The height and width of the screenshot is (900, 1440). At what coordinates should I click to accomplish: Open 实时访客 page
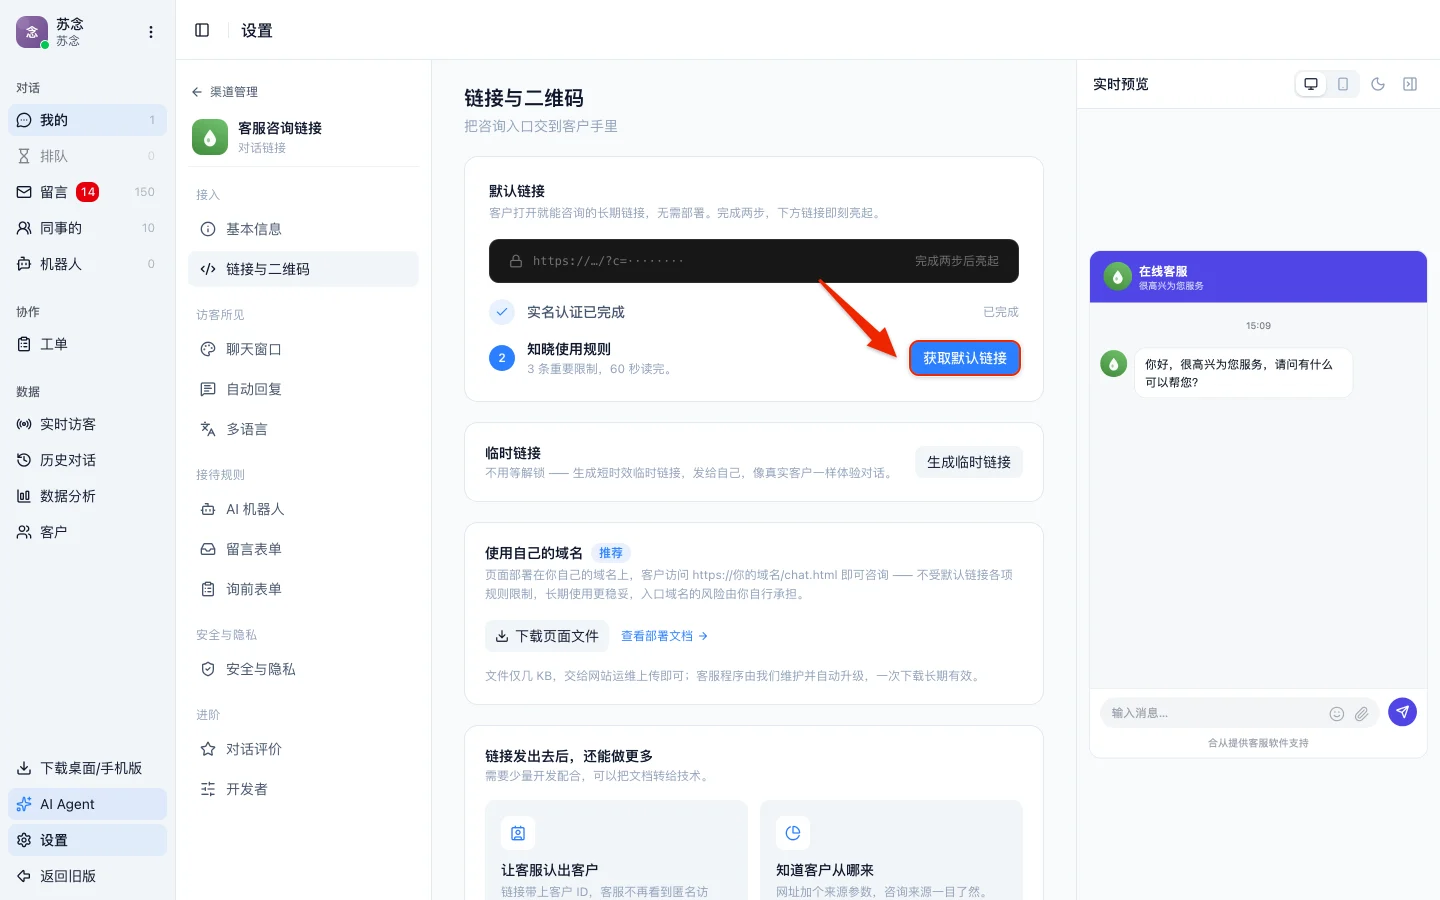pyautogui.click(x=88, y=424)
